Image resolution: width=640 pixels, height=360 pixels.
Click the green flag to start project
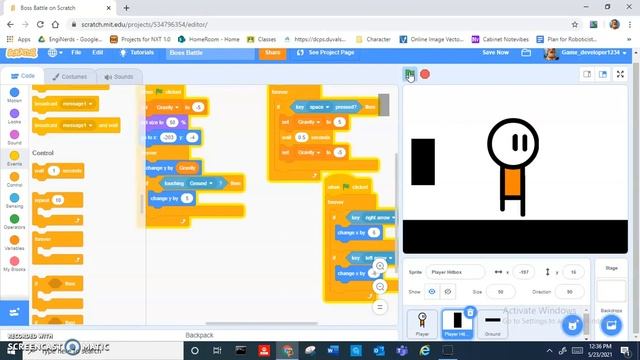pyautogui.click(x=410, y=74)
